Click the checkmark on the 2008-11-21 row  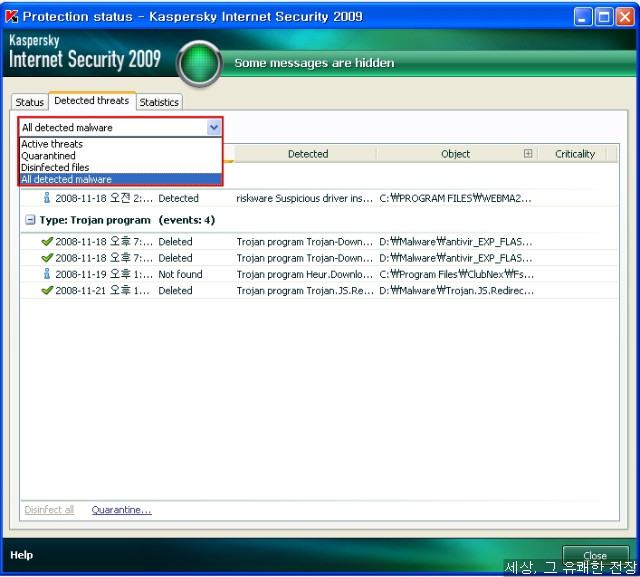(47, 291)
